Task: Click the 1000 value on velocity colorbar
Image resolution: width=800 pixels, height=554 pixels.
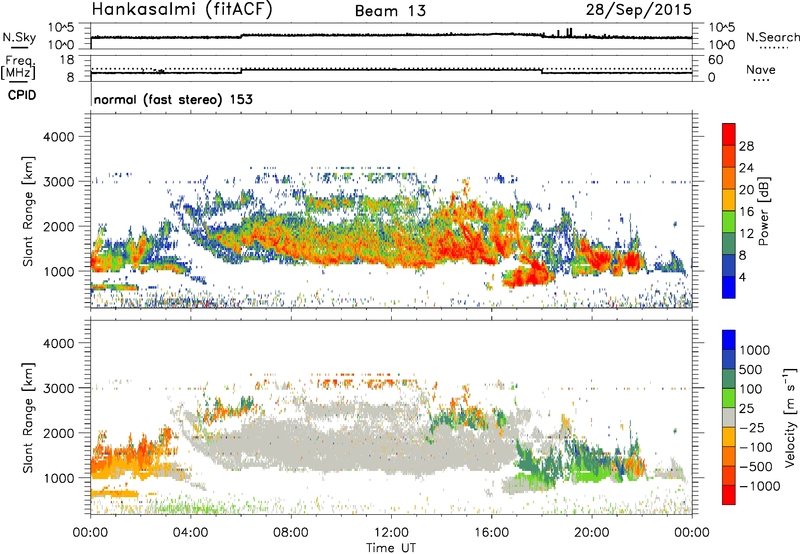Action: [755, 350]
